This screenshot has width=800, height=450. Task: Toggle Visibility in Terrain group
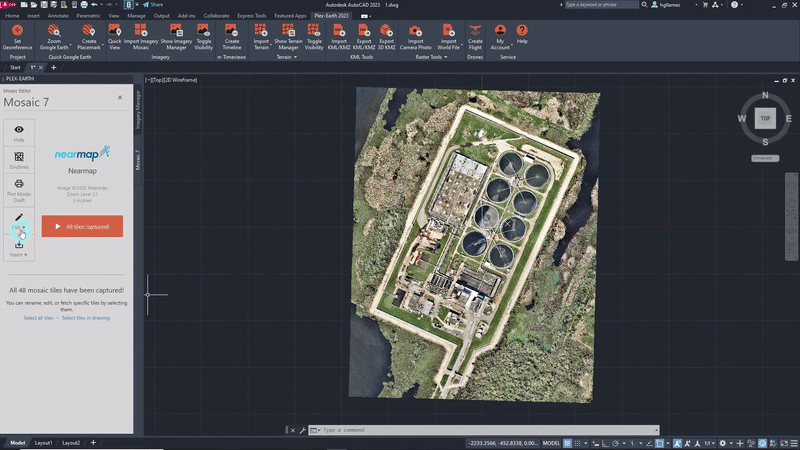coord(314,37)
